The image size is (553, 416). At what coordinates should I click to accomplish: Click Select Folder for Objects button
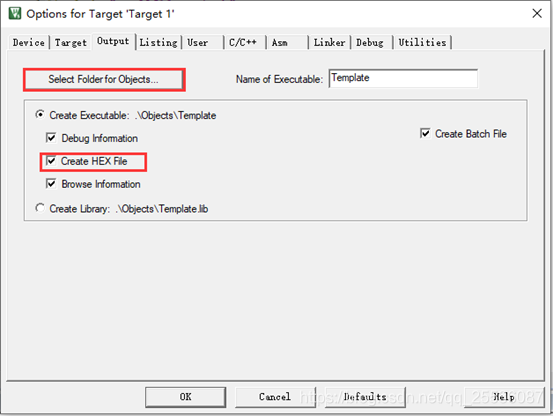[x=104, y=79]
